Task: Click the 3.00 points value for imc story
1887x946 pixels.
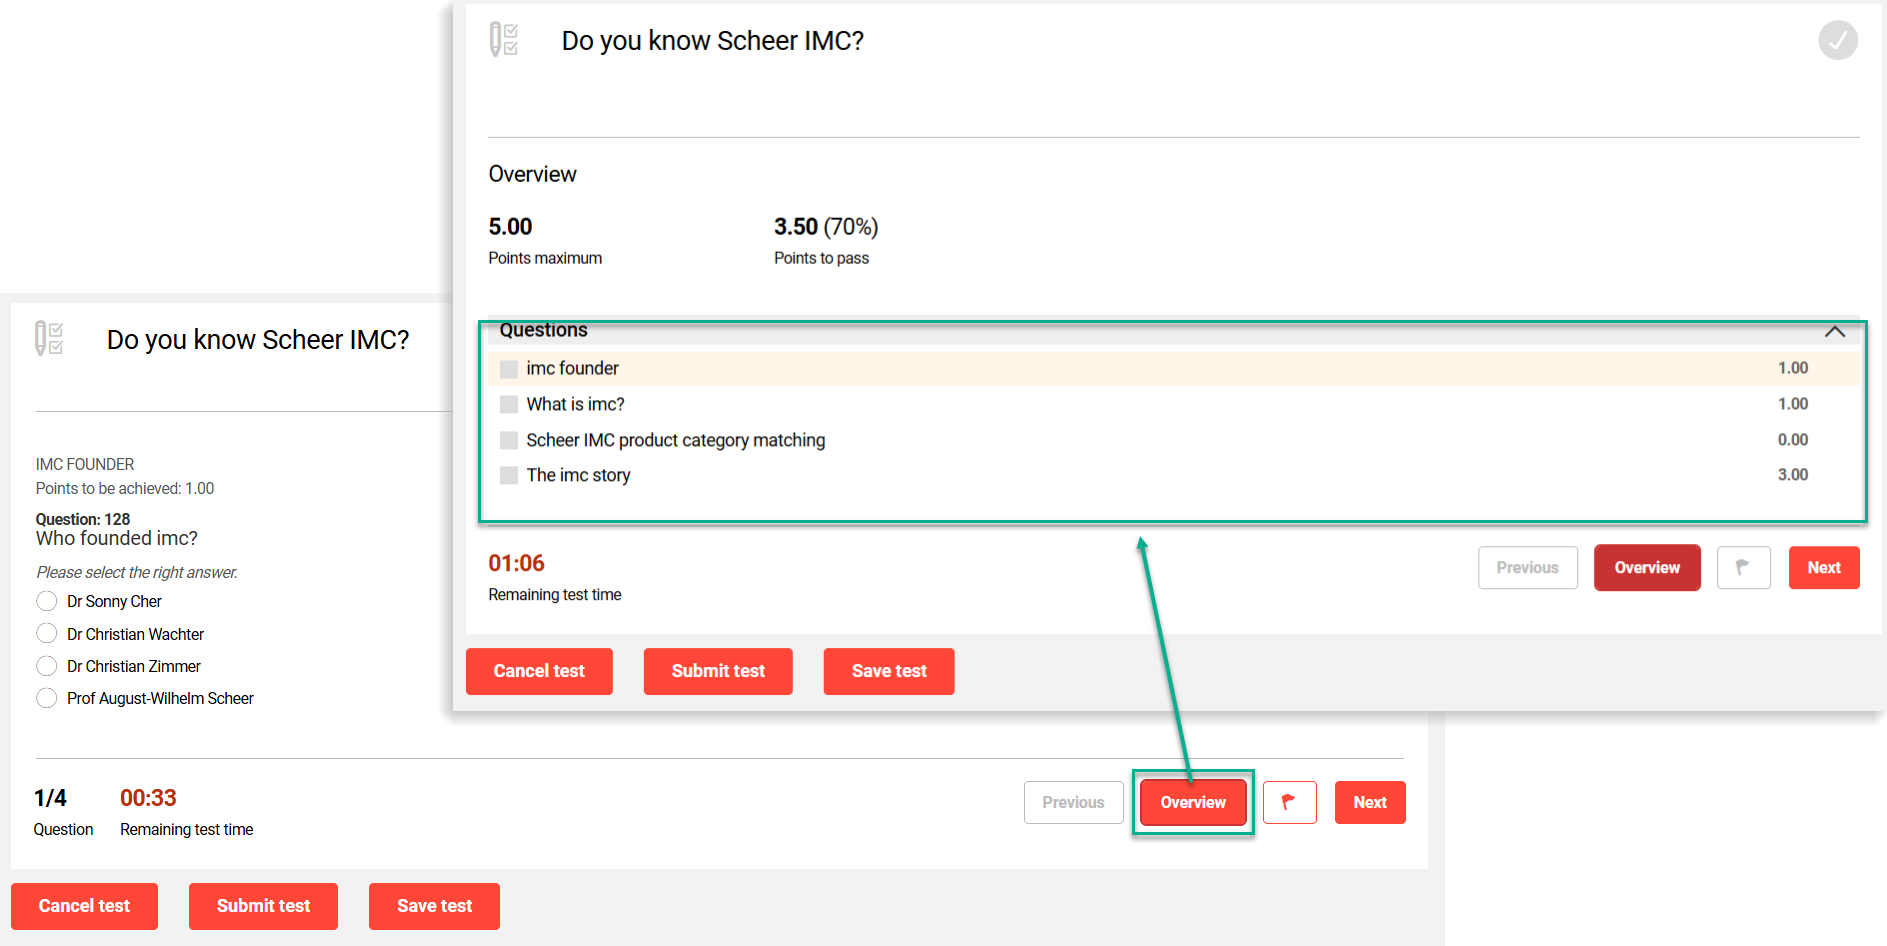Action: 1793,475
